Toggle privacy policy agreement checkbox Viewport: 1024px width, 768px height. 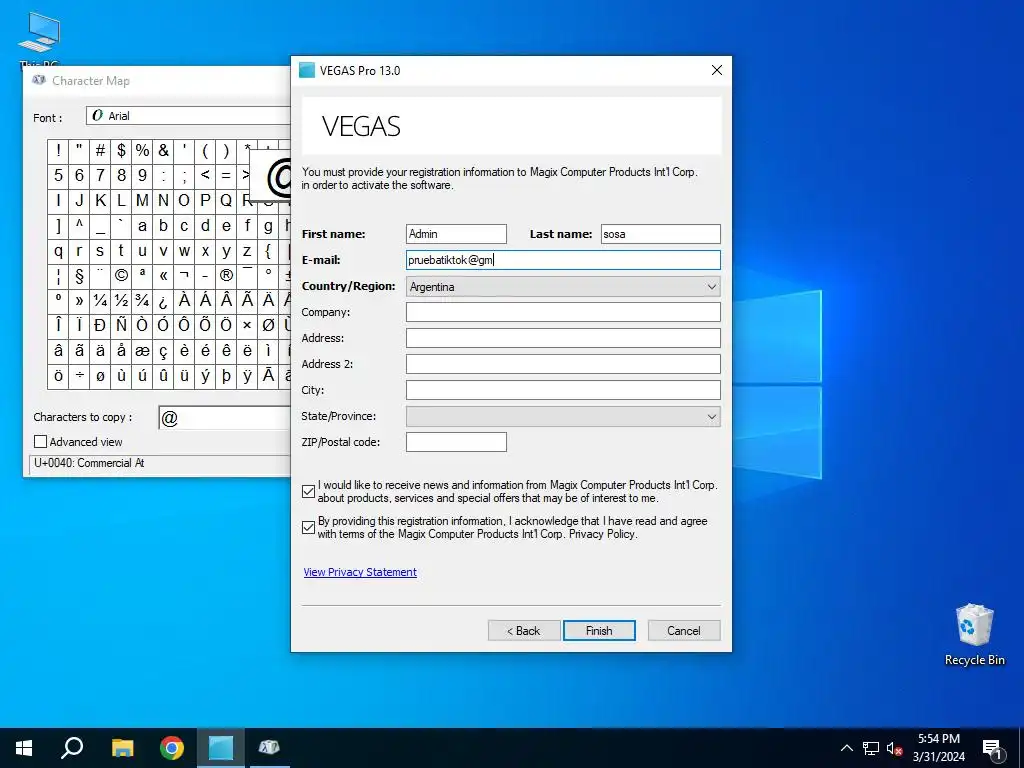[309, 527]
